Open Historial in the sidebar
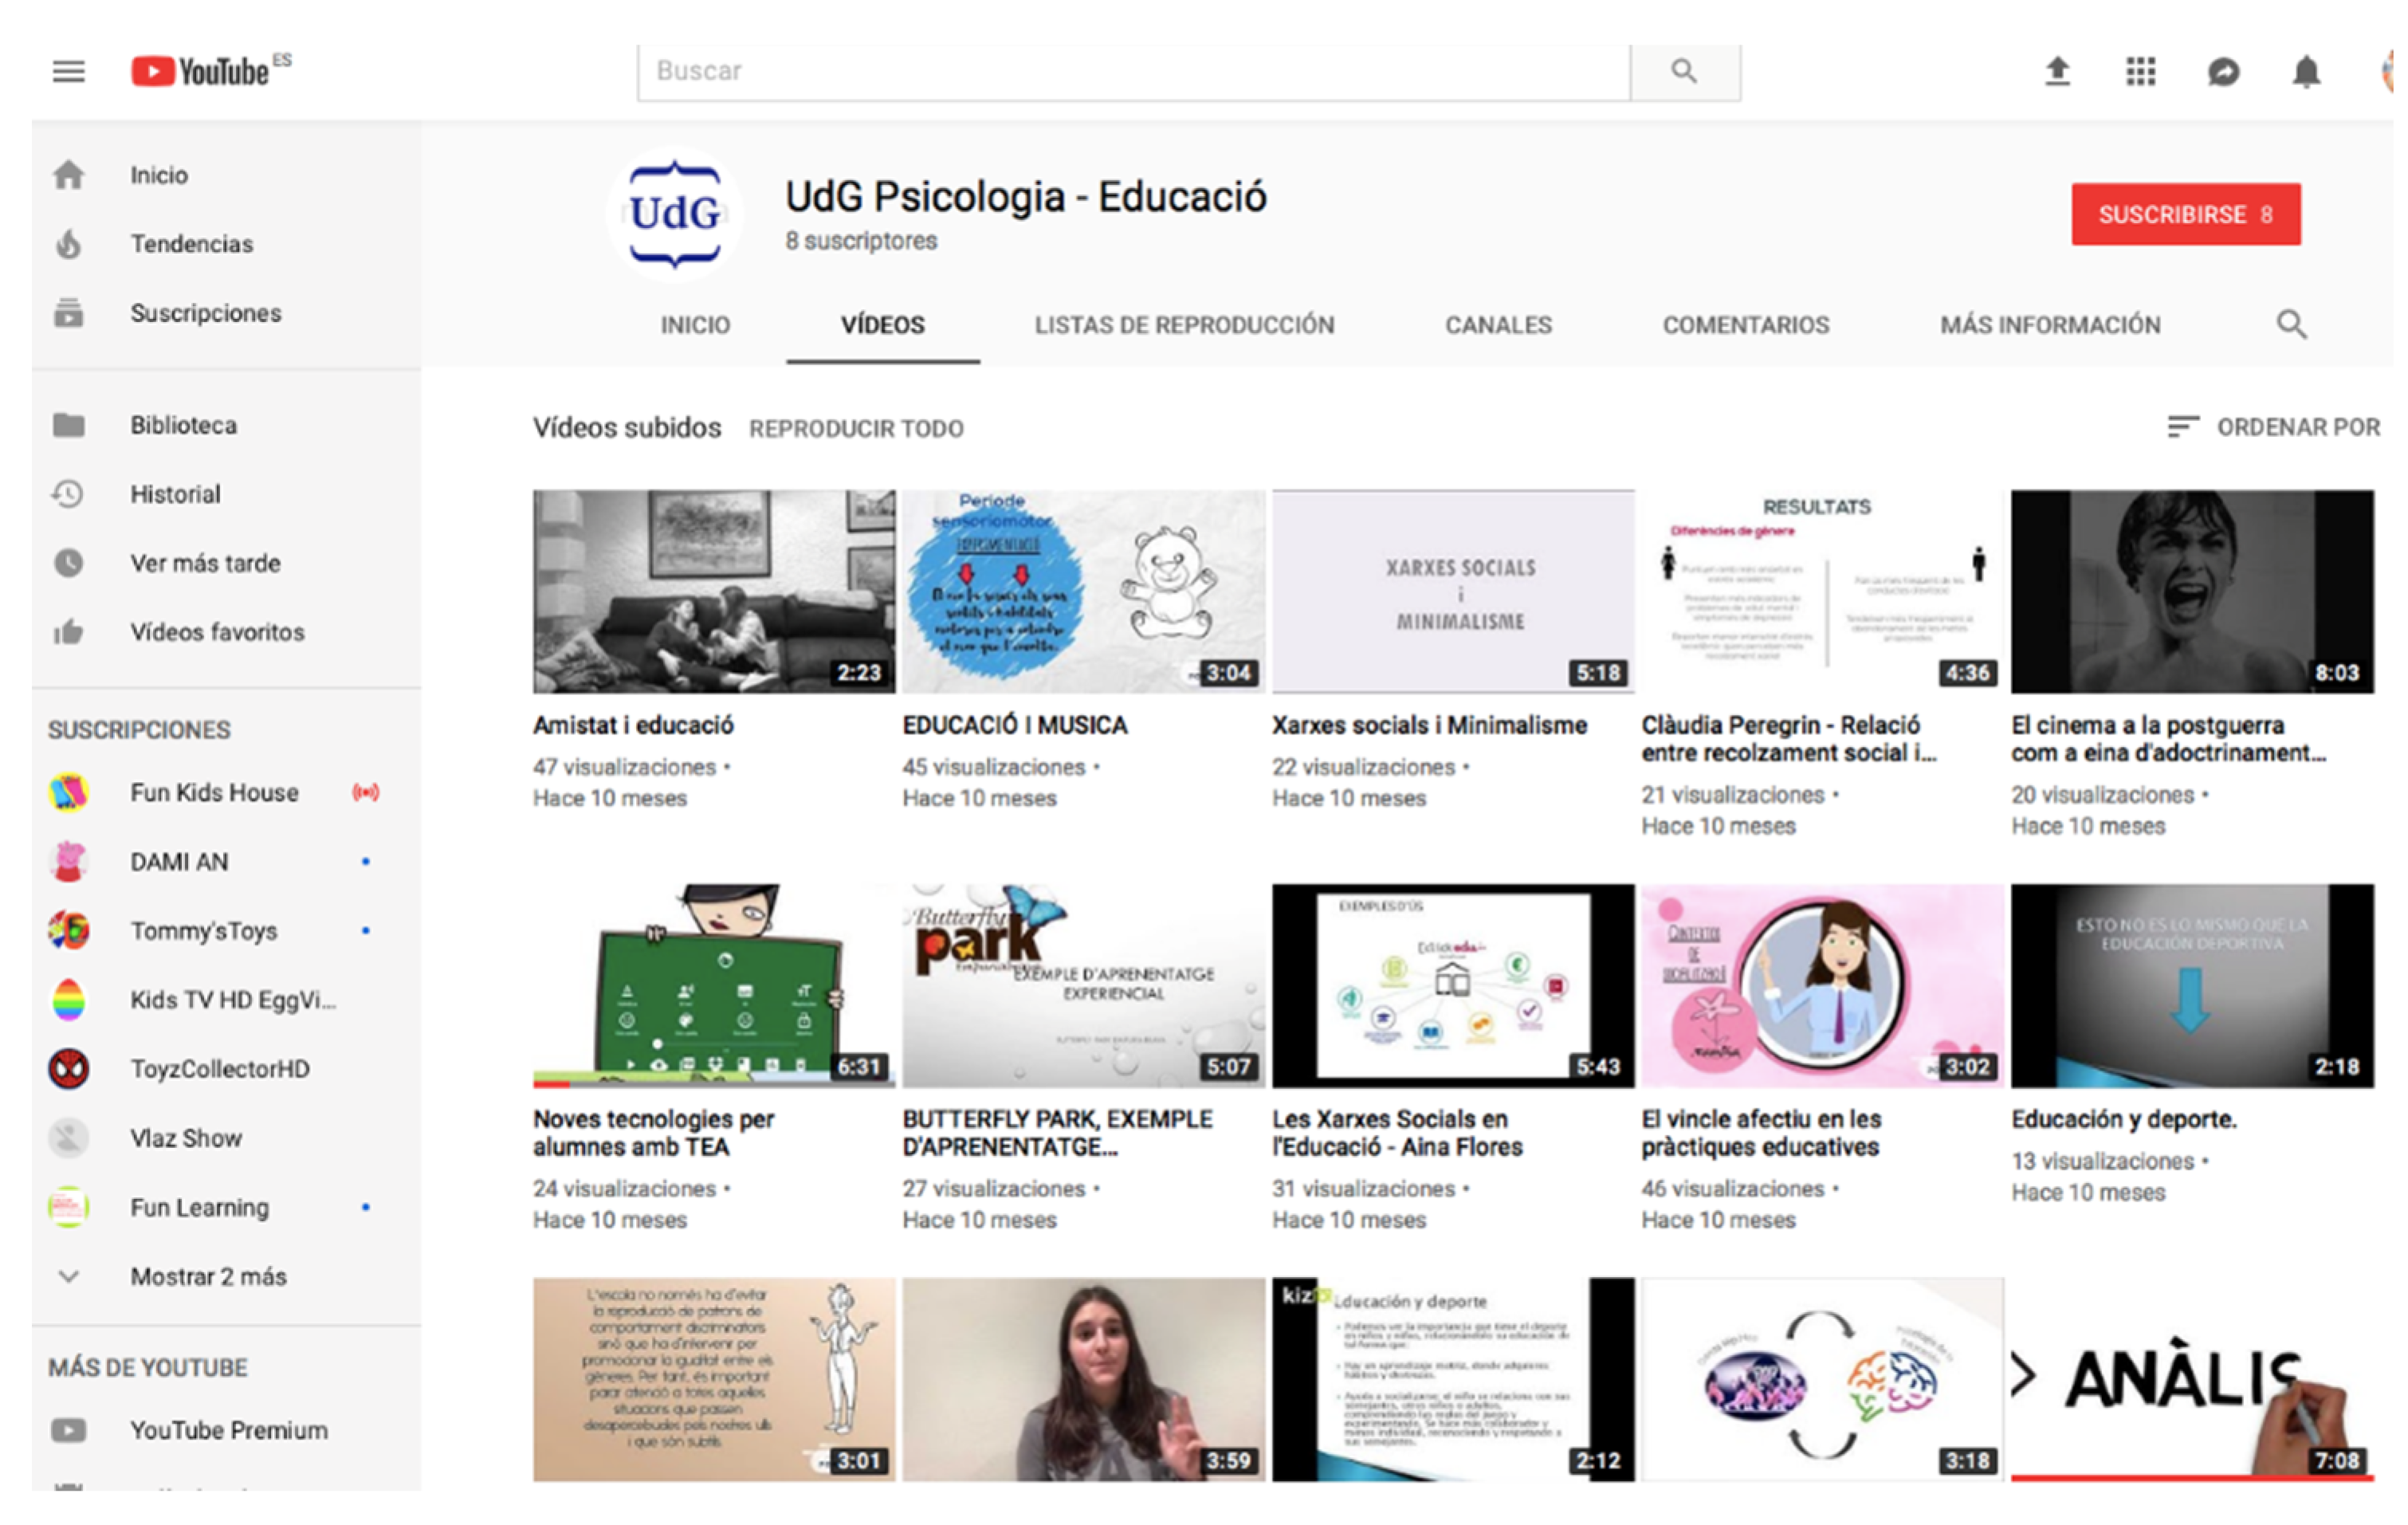 [x=175, y=494]
